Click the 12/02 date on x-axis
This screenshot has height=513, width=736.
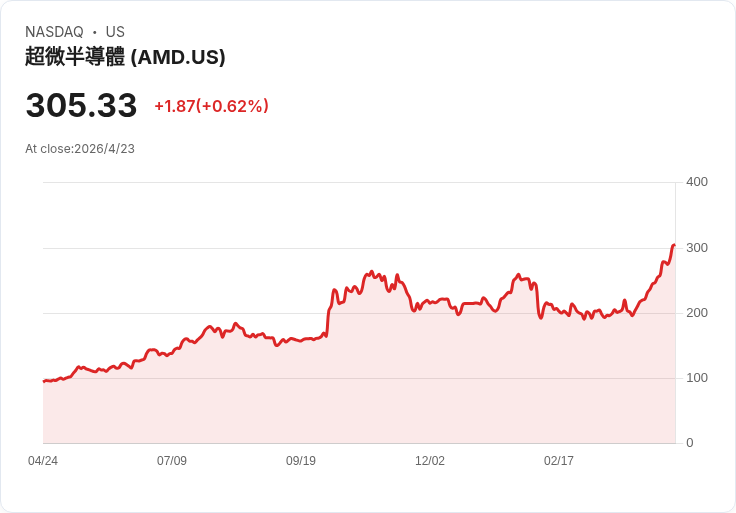(x=430, y=461)
